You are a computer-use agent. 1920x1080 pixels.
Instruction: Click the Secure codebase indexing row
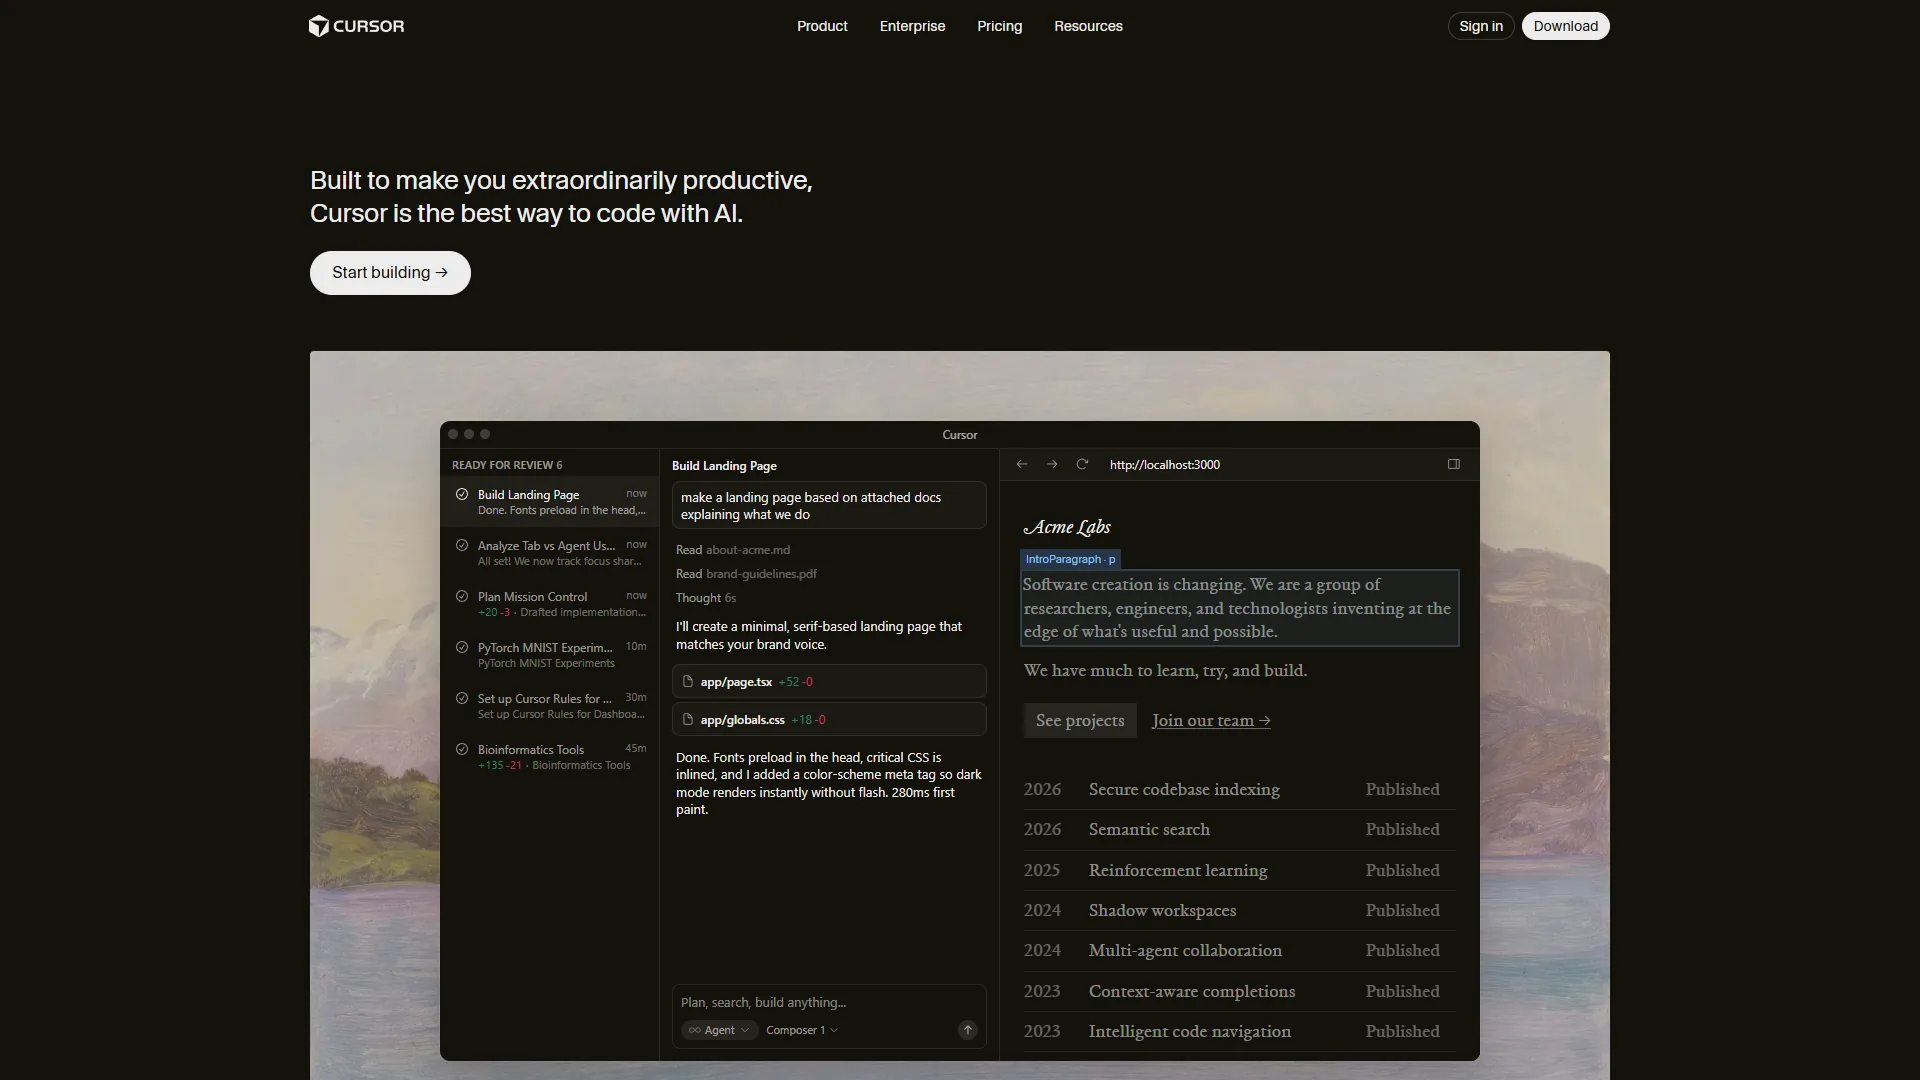coord(1239,790)
